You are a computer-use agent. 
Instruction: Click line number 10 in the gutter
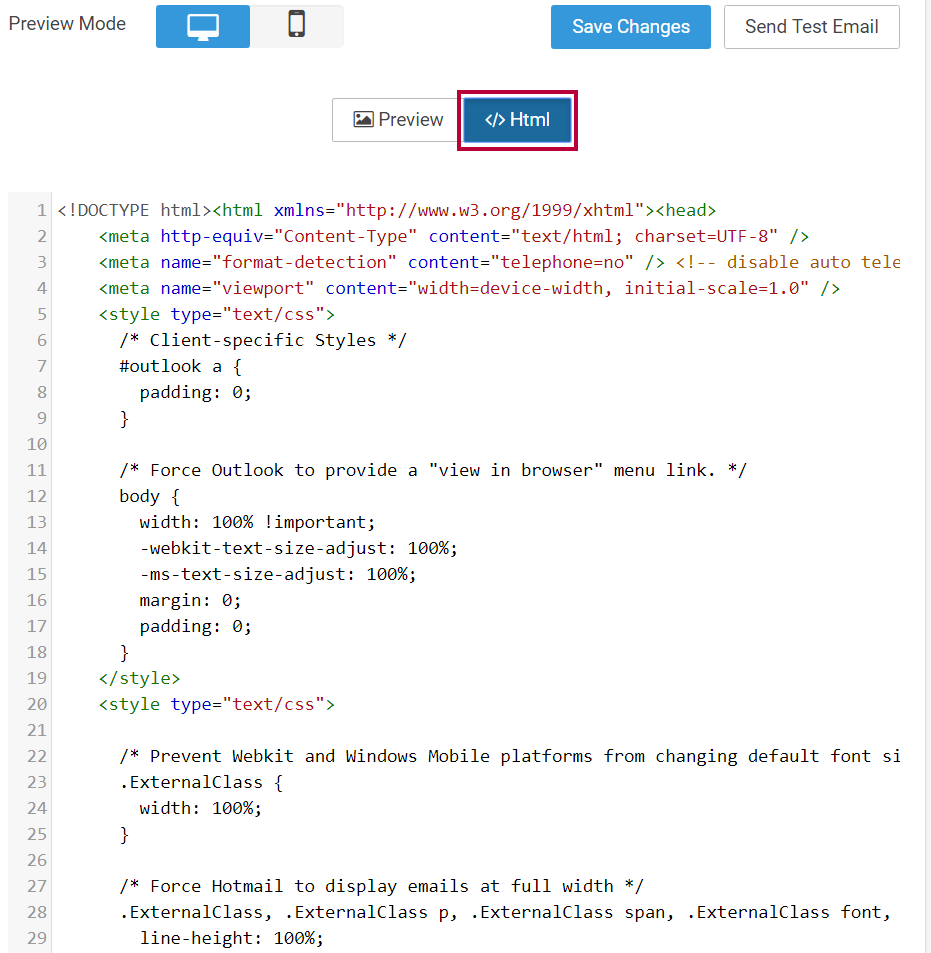point(37,444)
